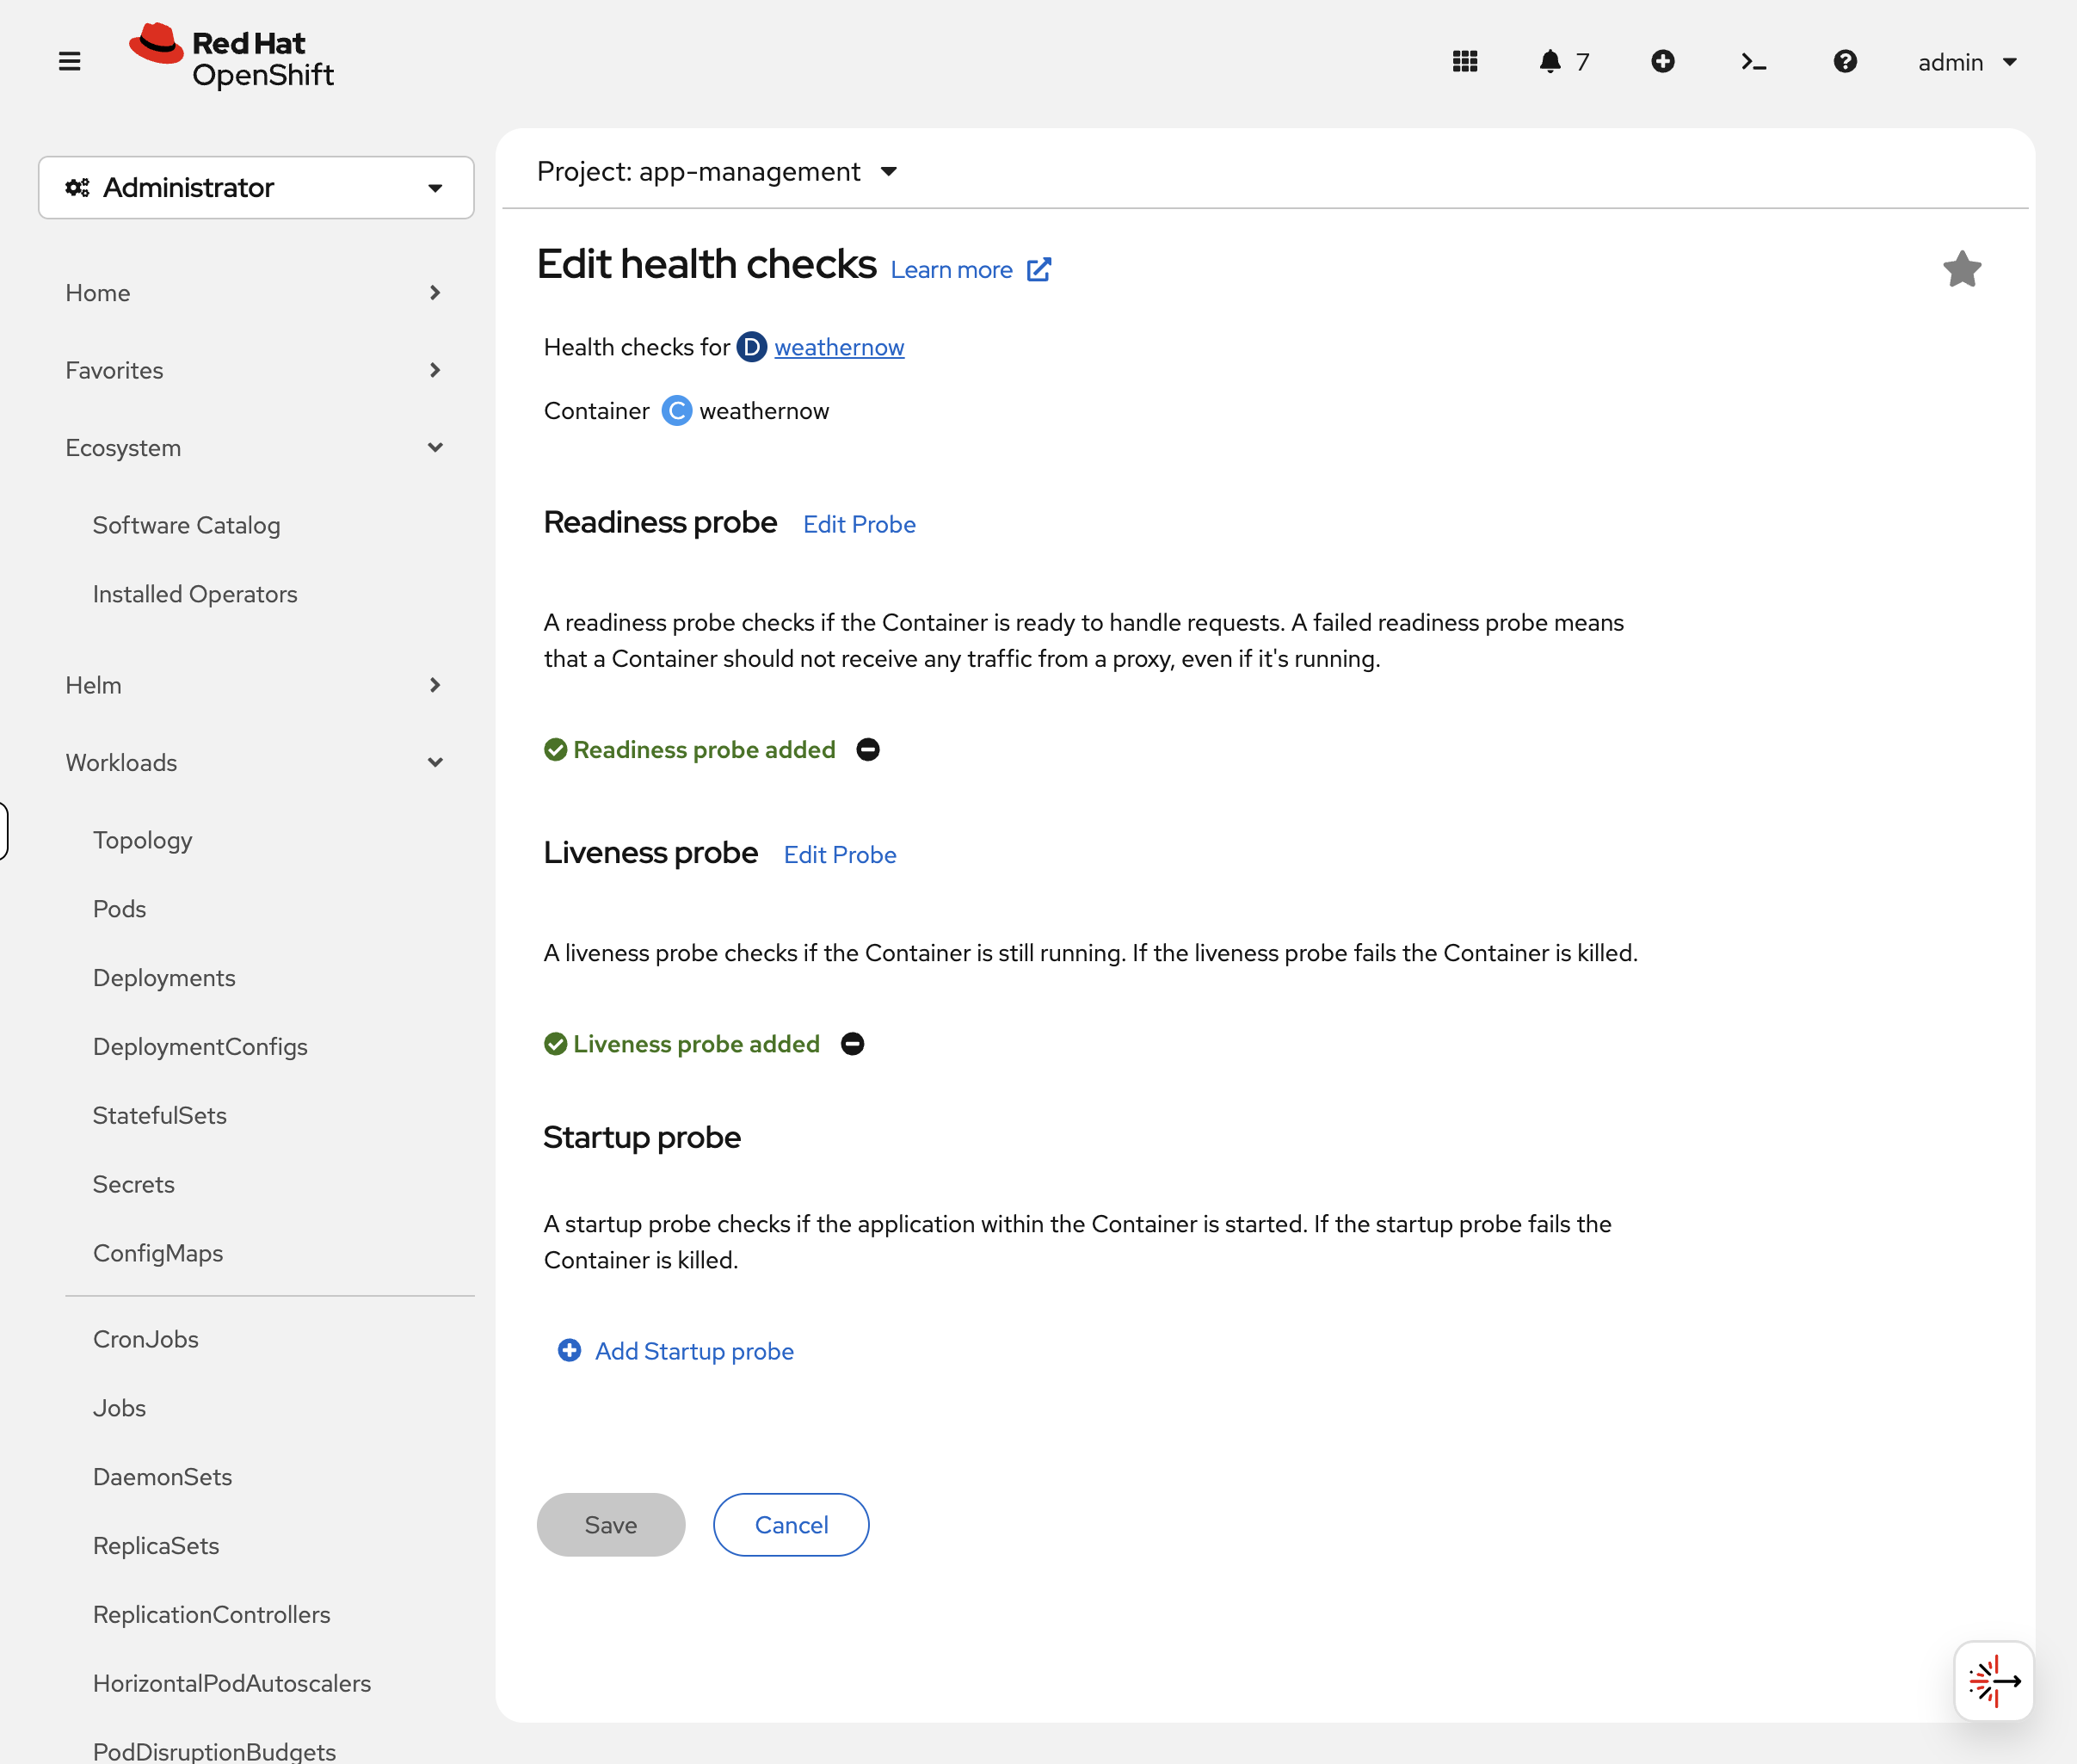The height and width of the screenshot is (1764, 2077).
Task: Remove the added liveness probe
Action: [852, 1044]
